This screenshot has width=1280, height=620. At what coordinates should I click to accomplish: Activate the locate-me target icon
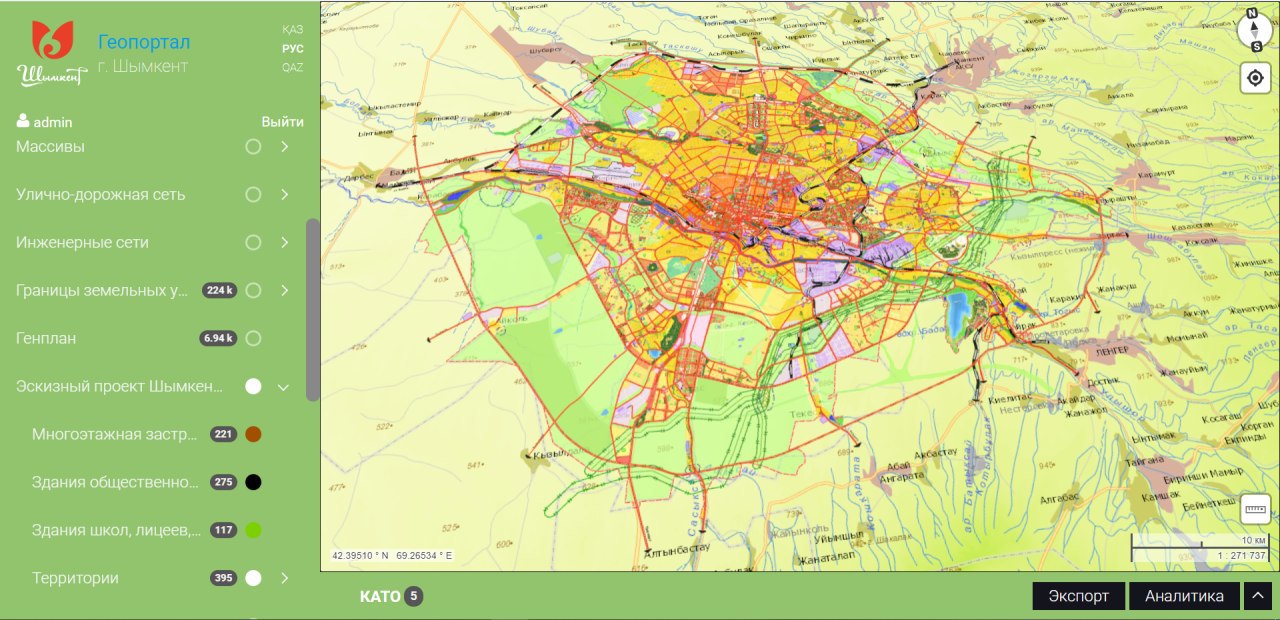1255,78
